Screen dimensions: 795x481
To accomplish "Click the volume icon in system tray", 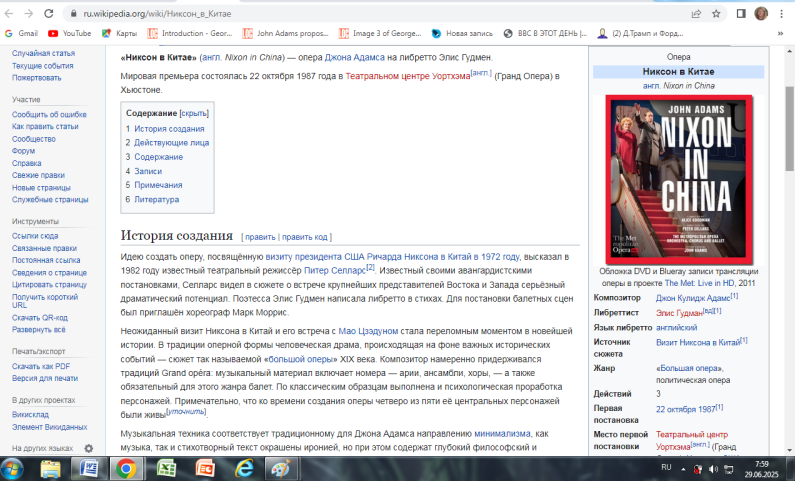I will coord(713,469).
